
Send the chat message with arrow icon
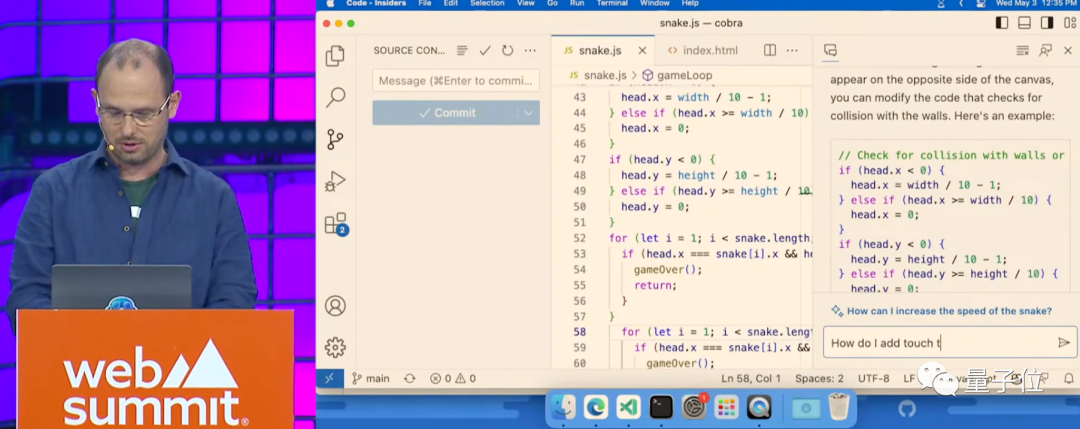[1063, 343]
